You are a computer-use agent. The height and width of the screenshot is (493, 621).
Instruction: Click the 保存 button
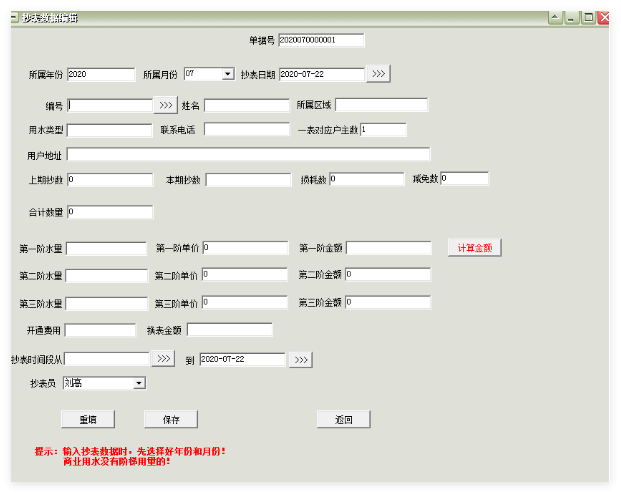pos(171,419)
